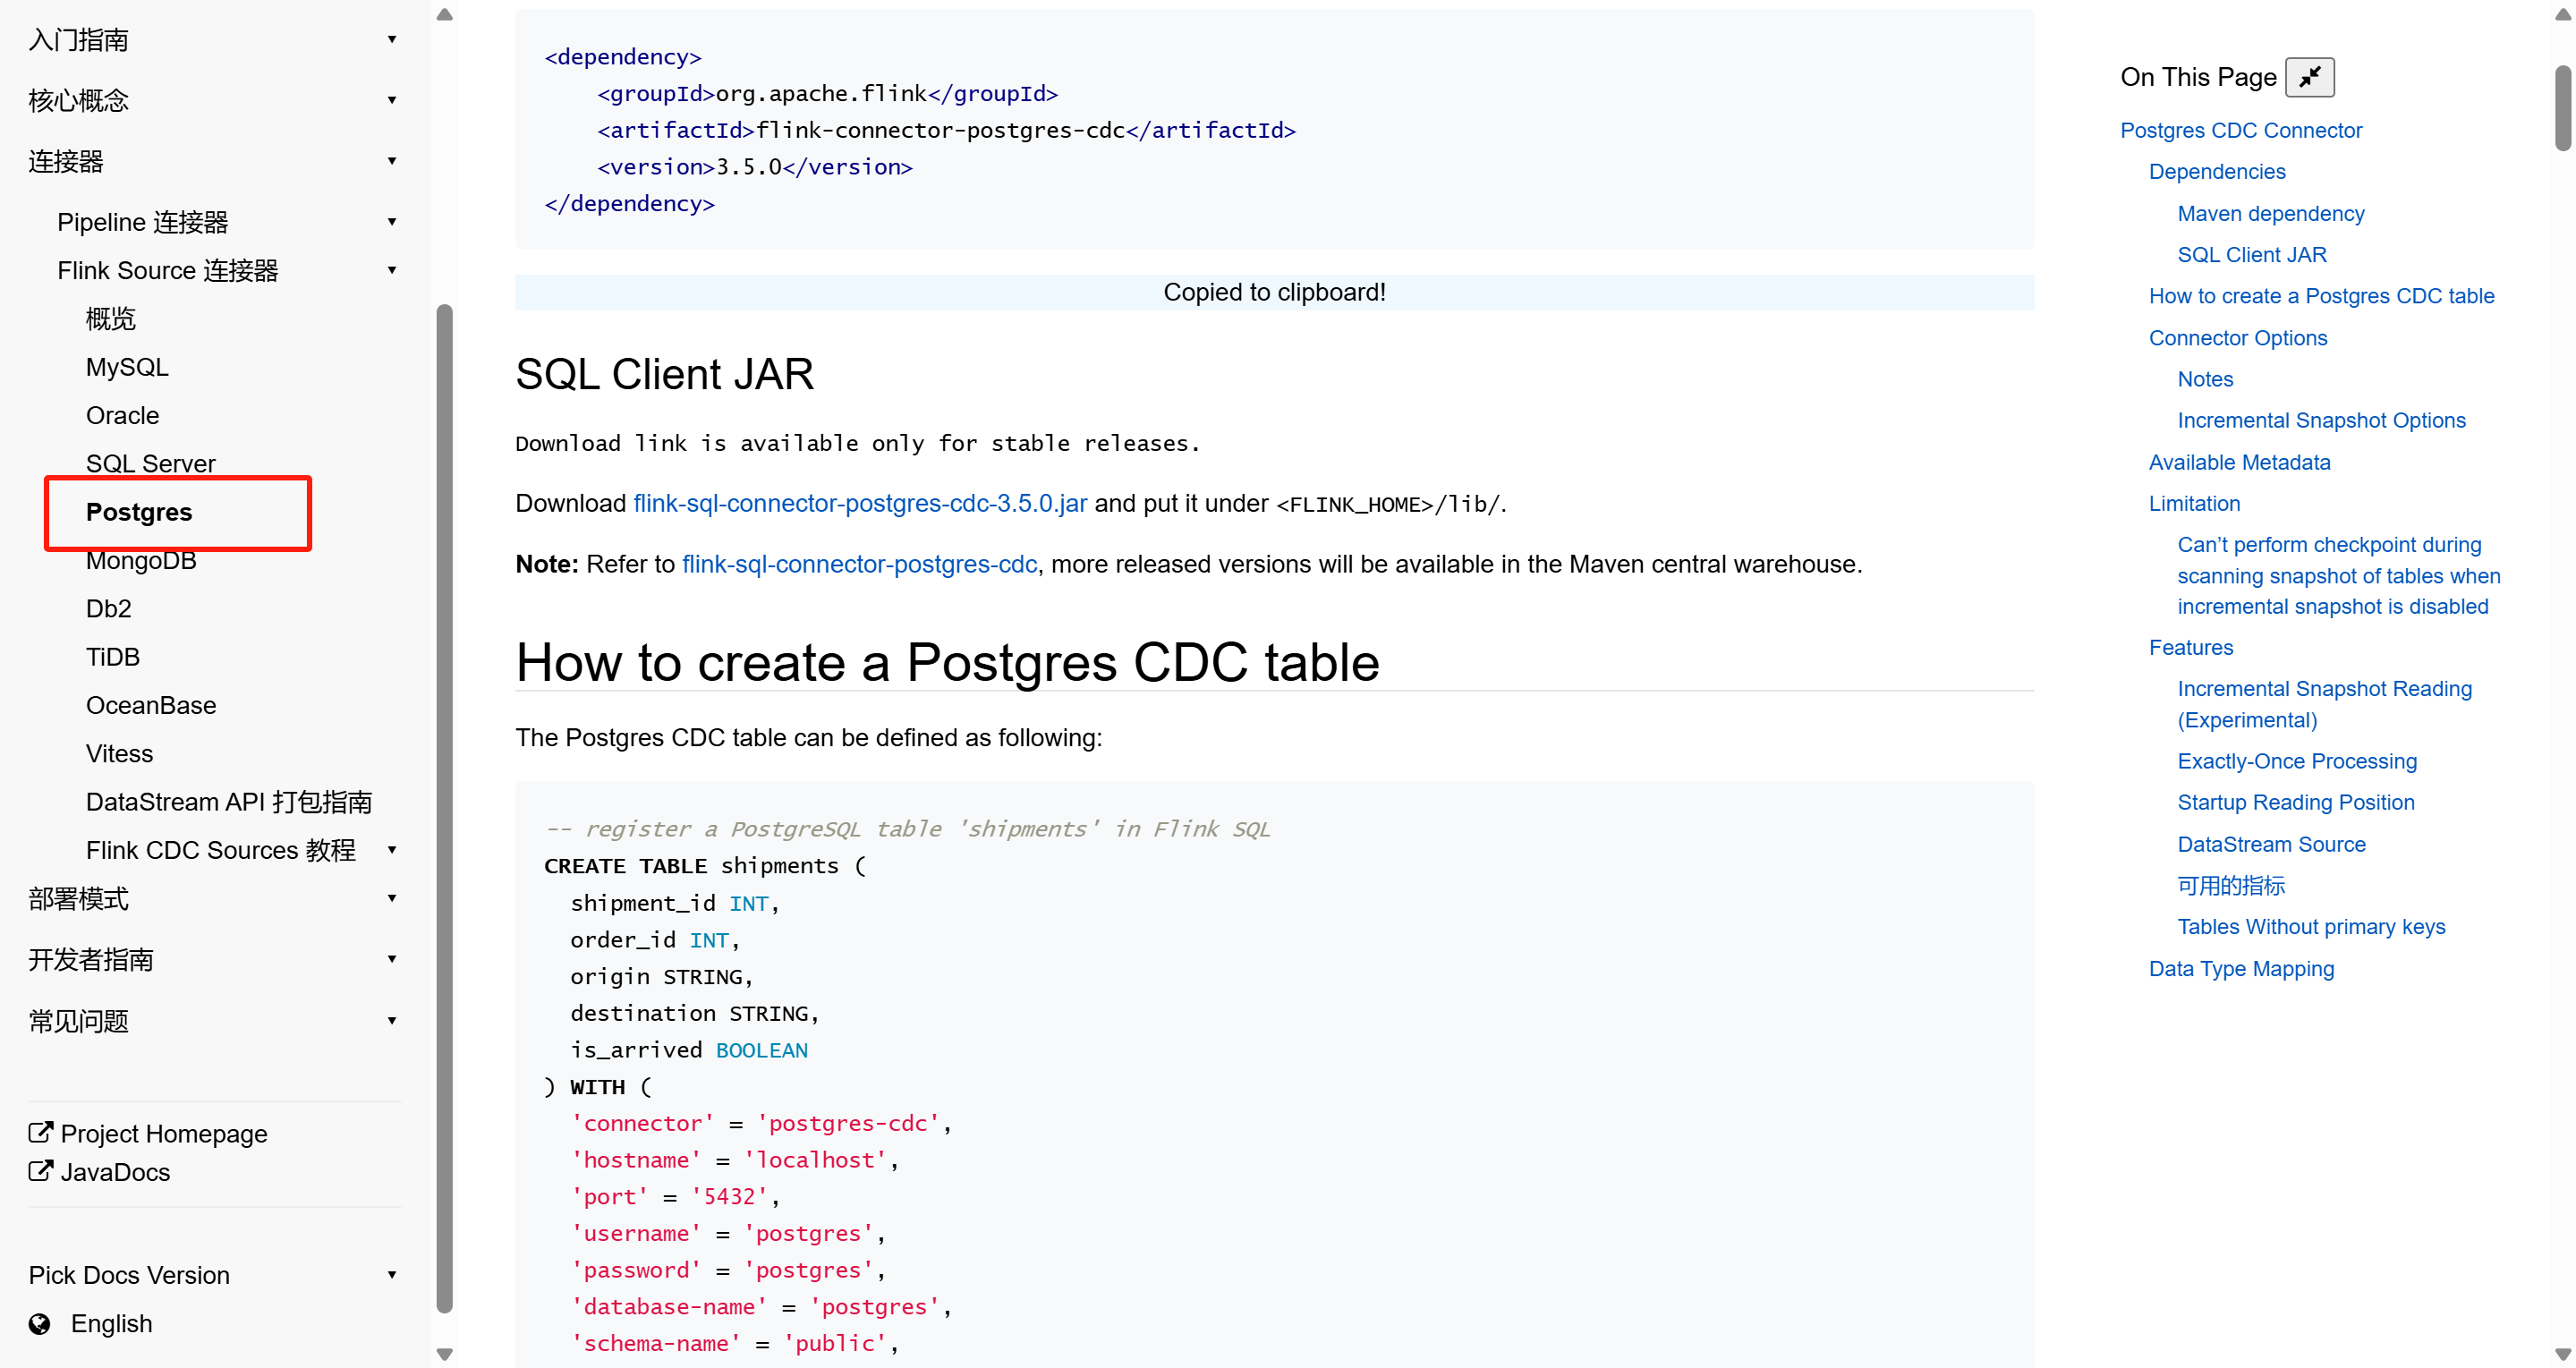The height and width of the screenshot is (1368, 2576).
Task: Expand Flink CDC Sources 教程 arrow
Action: click(x=392, y=849)
